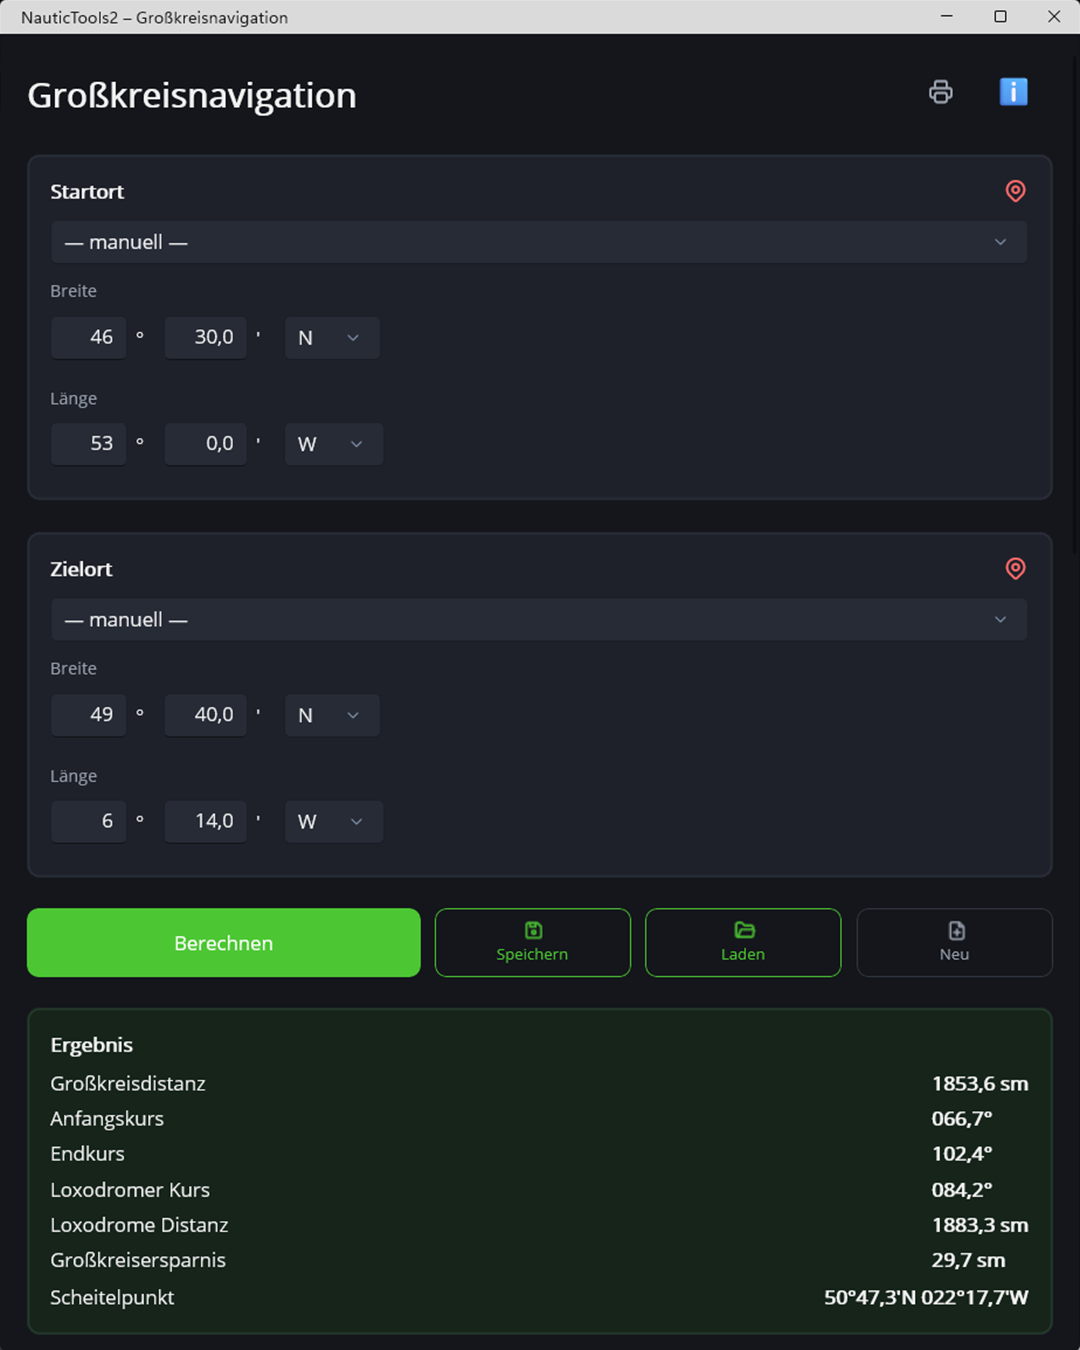Open the Zielort location preset dropdown
This screenshot has width=1080, height=1350.
539,620
